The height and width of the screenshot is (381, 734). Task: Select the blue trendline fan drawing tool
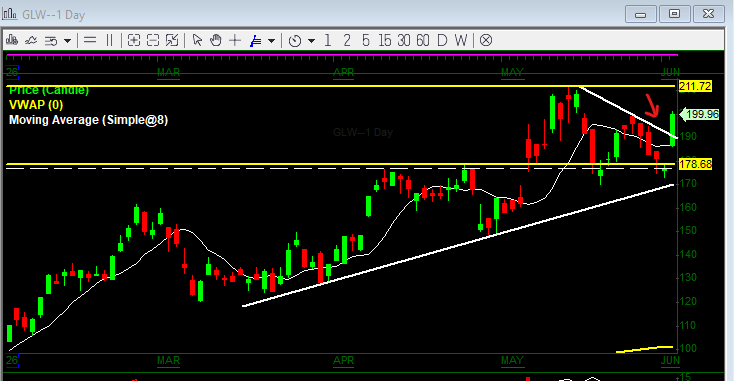coord(256,41)
